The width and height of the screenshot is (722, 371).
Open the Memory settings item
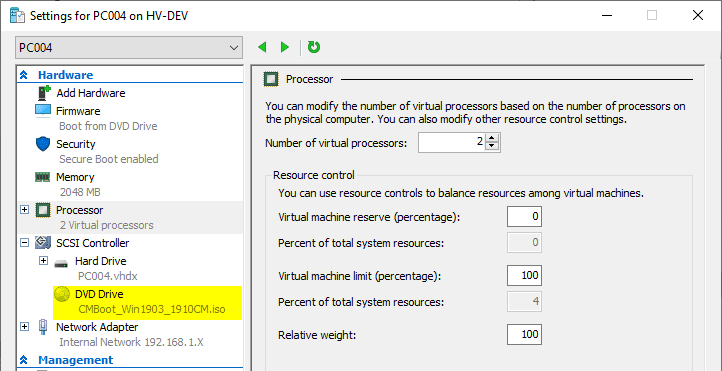point(75,177)
